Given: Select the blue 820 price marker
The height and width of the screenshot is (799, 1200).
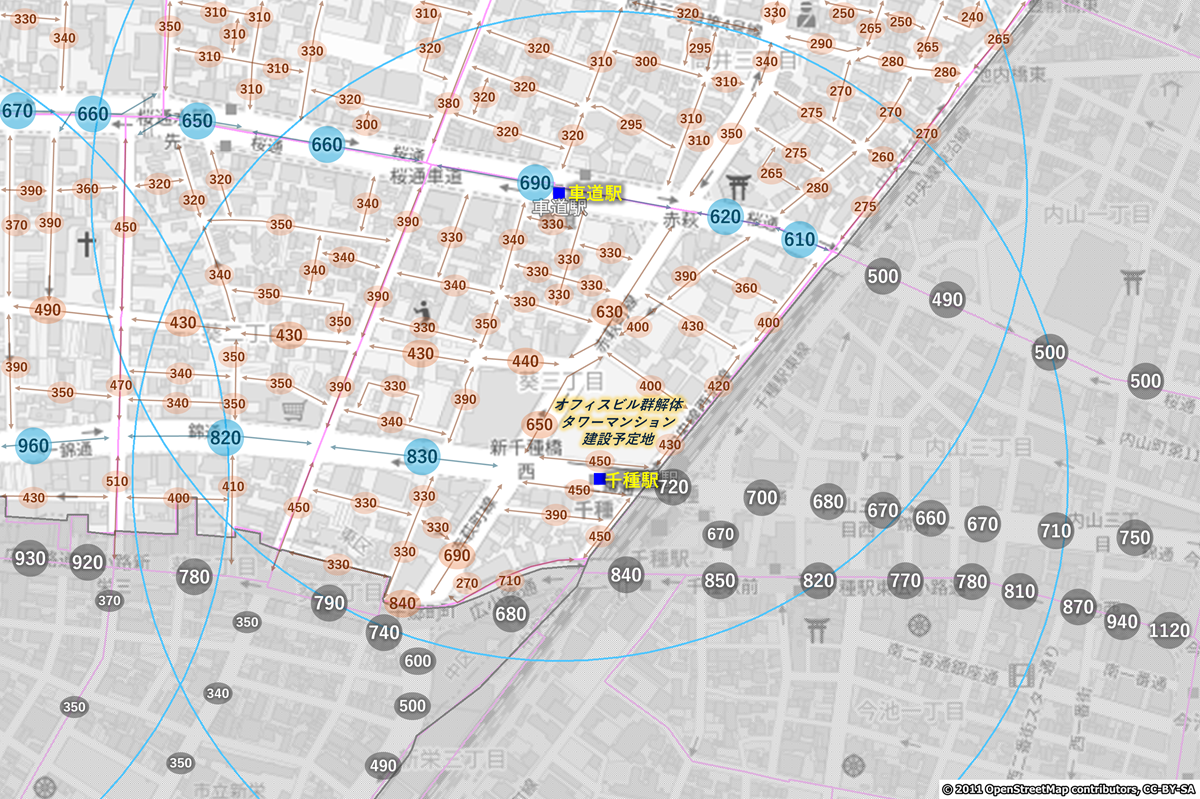Looking at the screenshot, I should pos(226,437).
